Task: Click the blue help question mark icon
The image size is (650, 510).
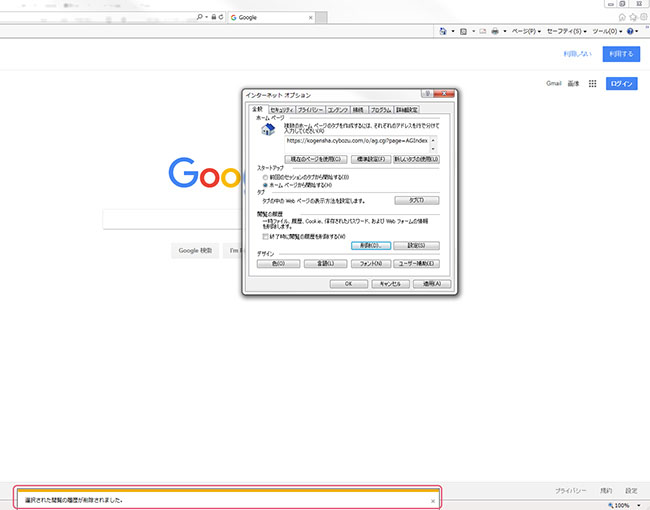Action: tap(630, 31)
